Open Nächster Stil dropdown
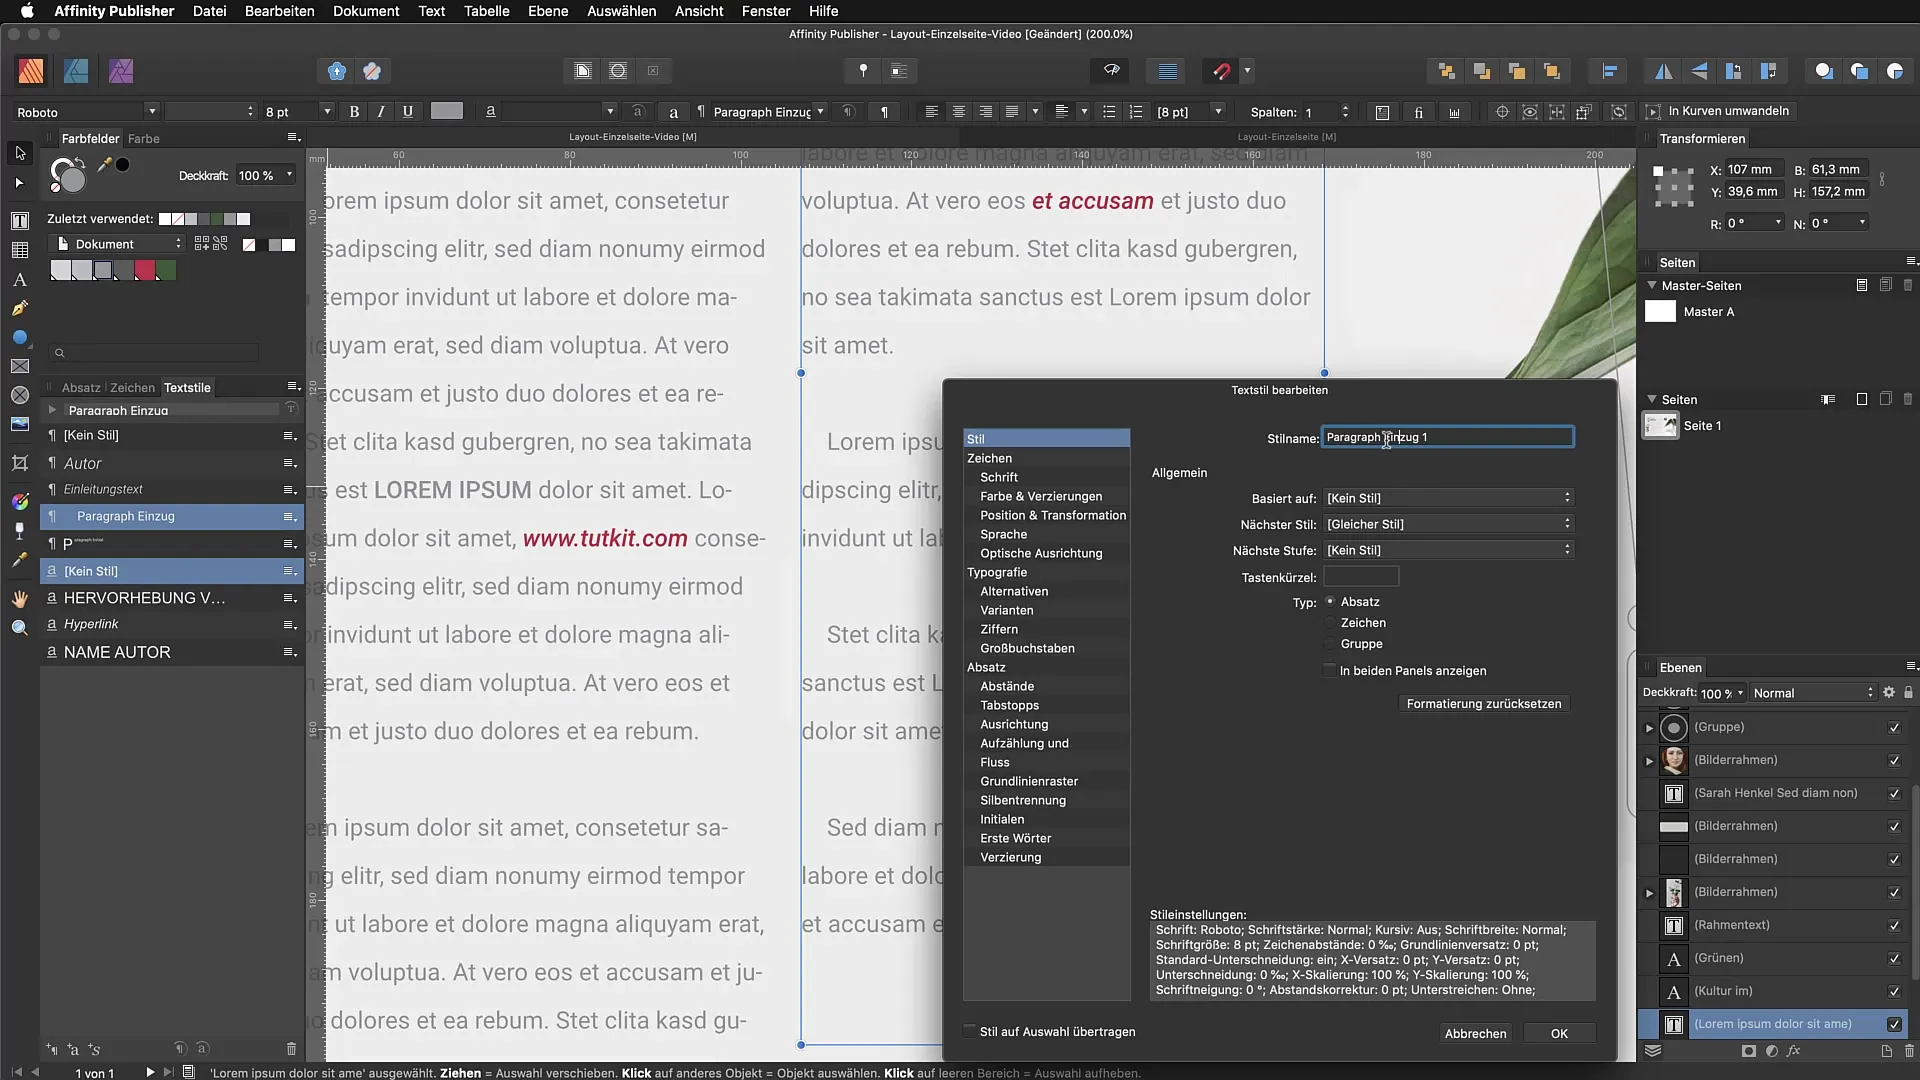The image size is (1920, 1080). [1449, 524]
